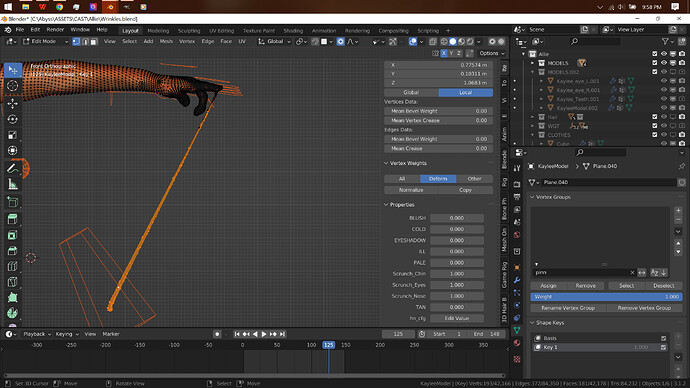
Task: Open the Object Data mesh properties tab
Action: pyautogui.click(x=517, y=330)
